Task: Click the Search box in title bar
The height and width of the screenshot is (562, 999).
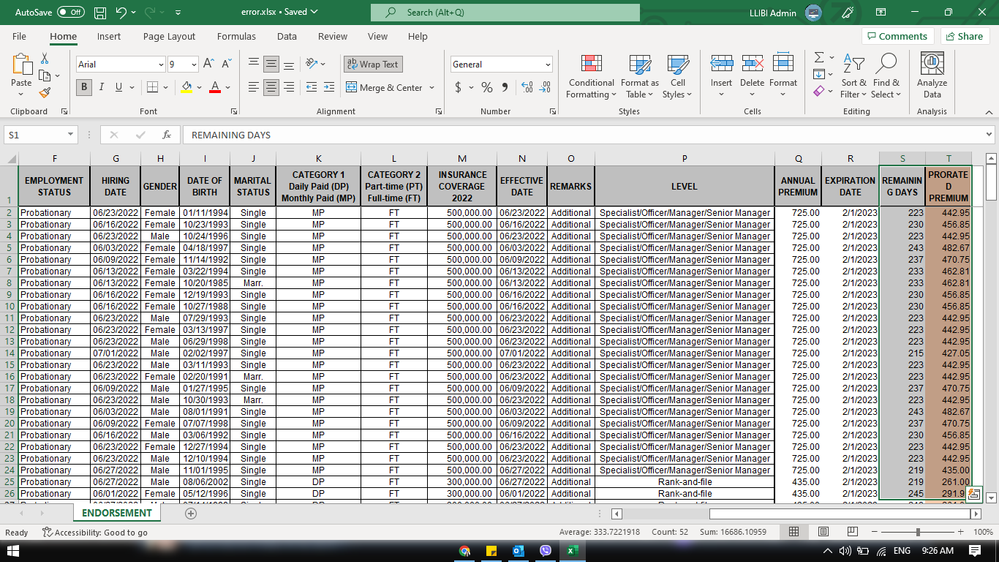Action: pyautogui.click(x=510, y=12)
